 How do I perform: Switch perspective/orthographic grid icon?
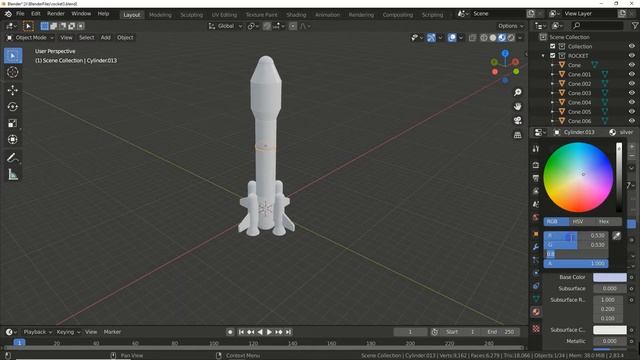518,135
